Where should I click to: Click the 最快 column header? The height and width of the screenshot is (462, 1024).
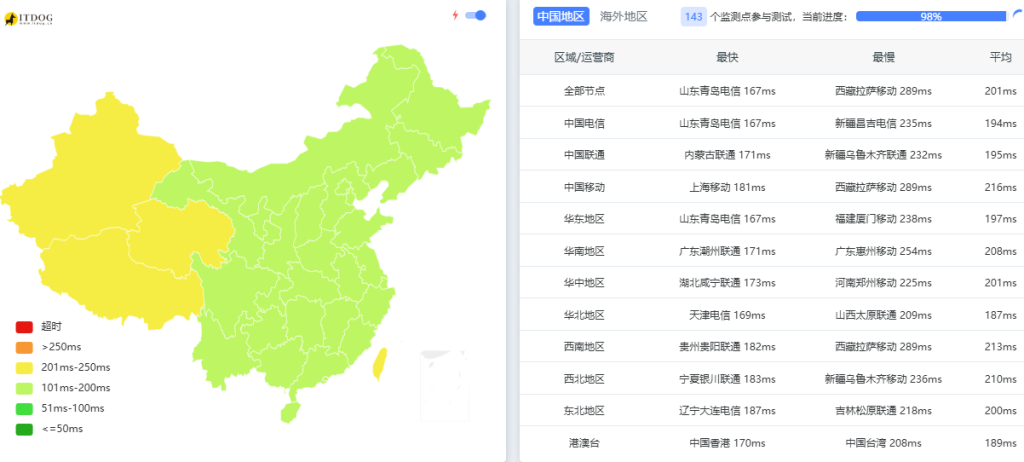click(727, 58)
